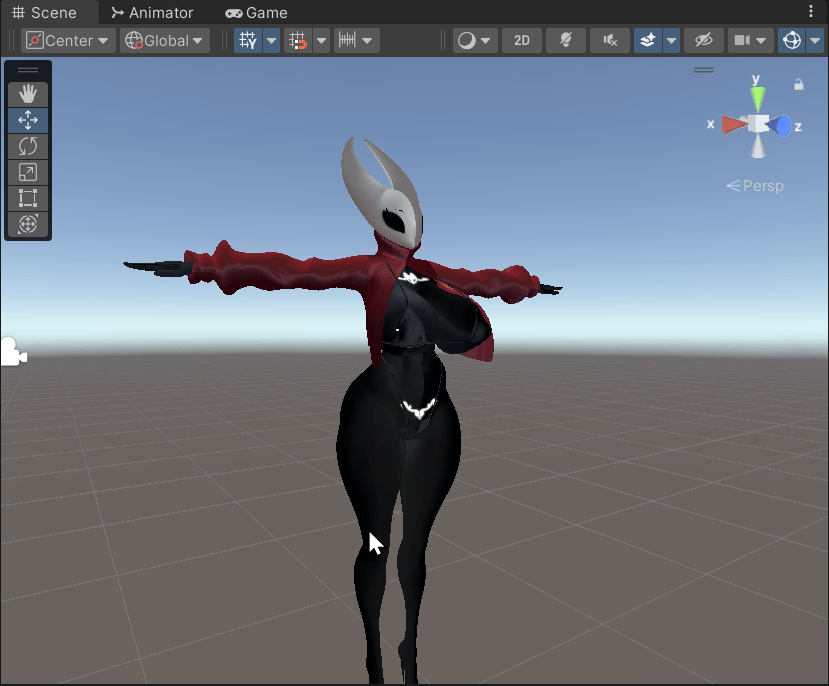The height and width of the screenshot is (686, 829).
Task: Select the Rect transform tool
Action: pos(28,198)
